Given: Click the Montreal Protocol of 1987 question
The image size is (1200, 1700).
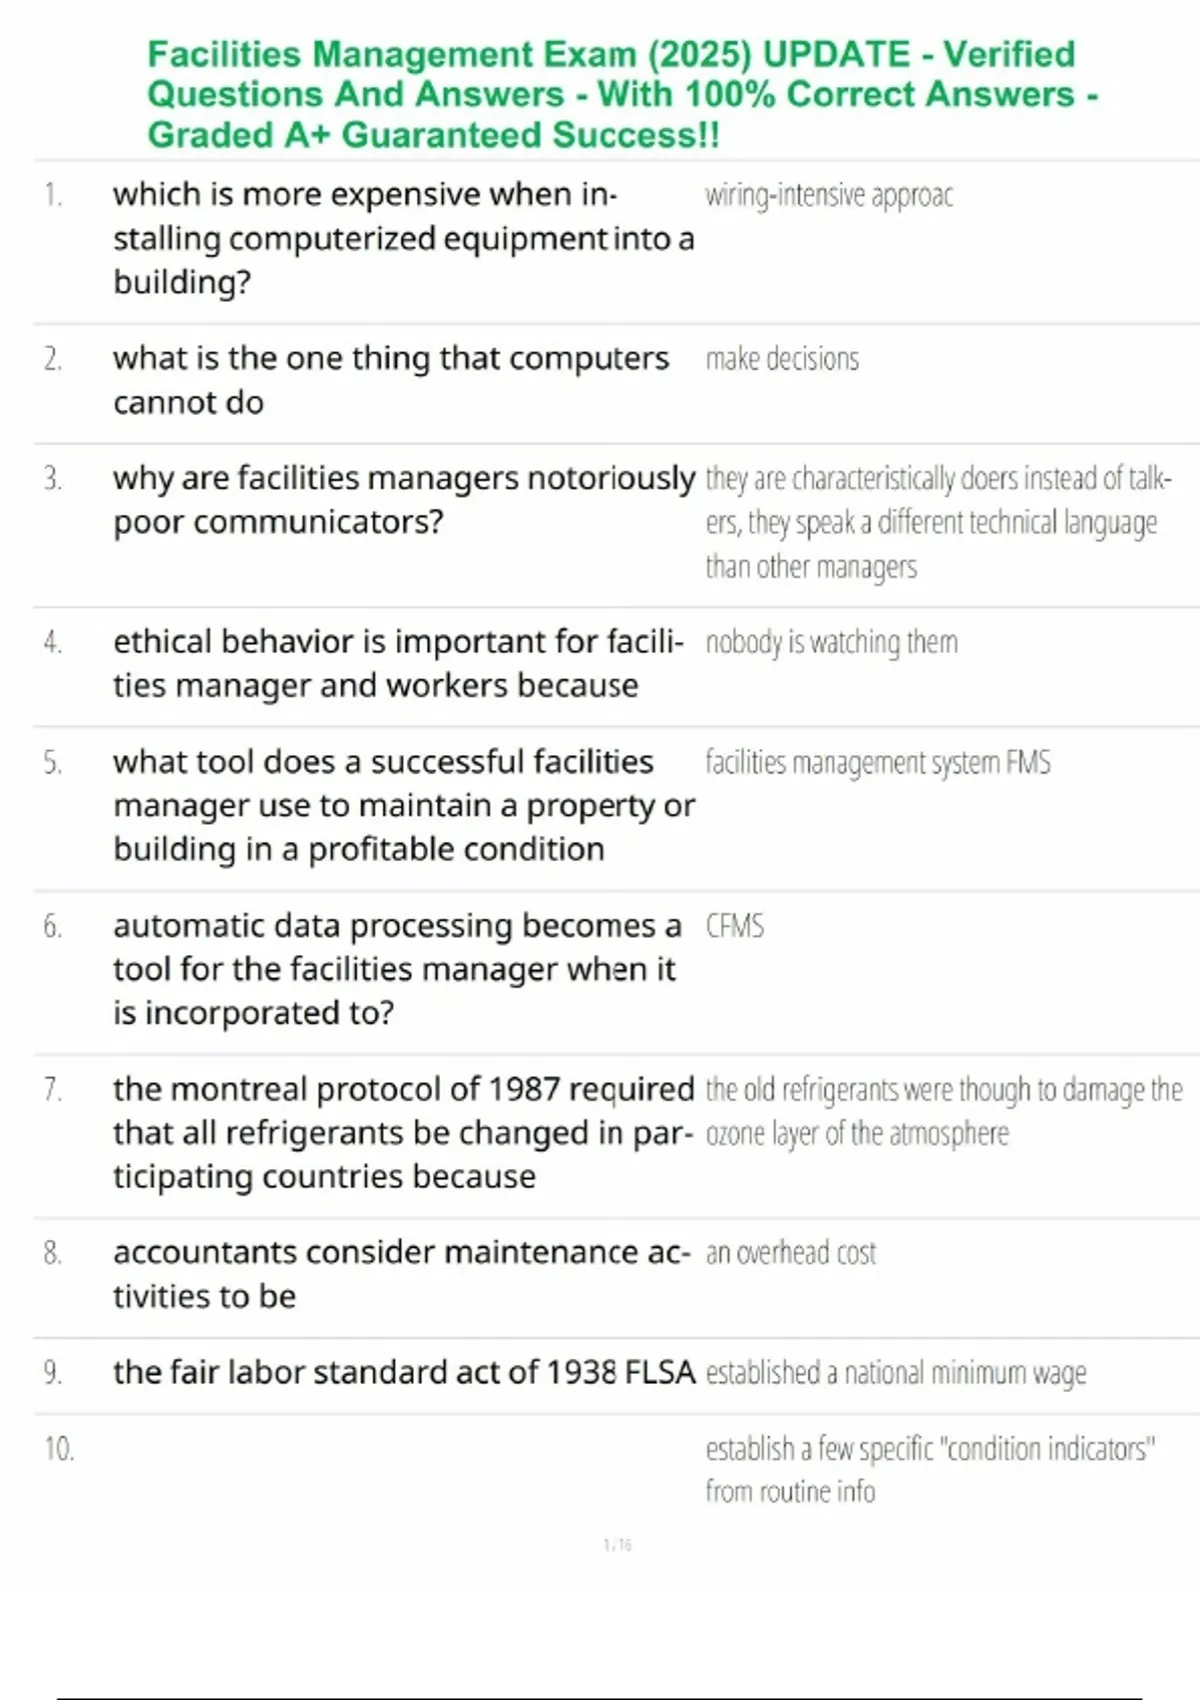Looking at the screenshot, I should pos(403,1132).
